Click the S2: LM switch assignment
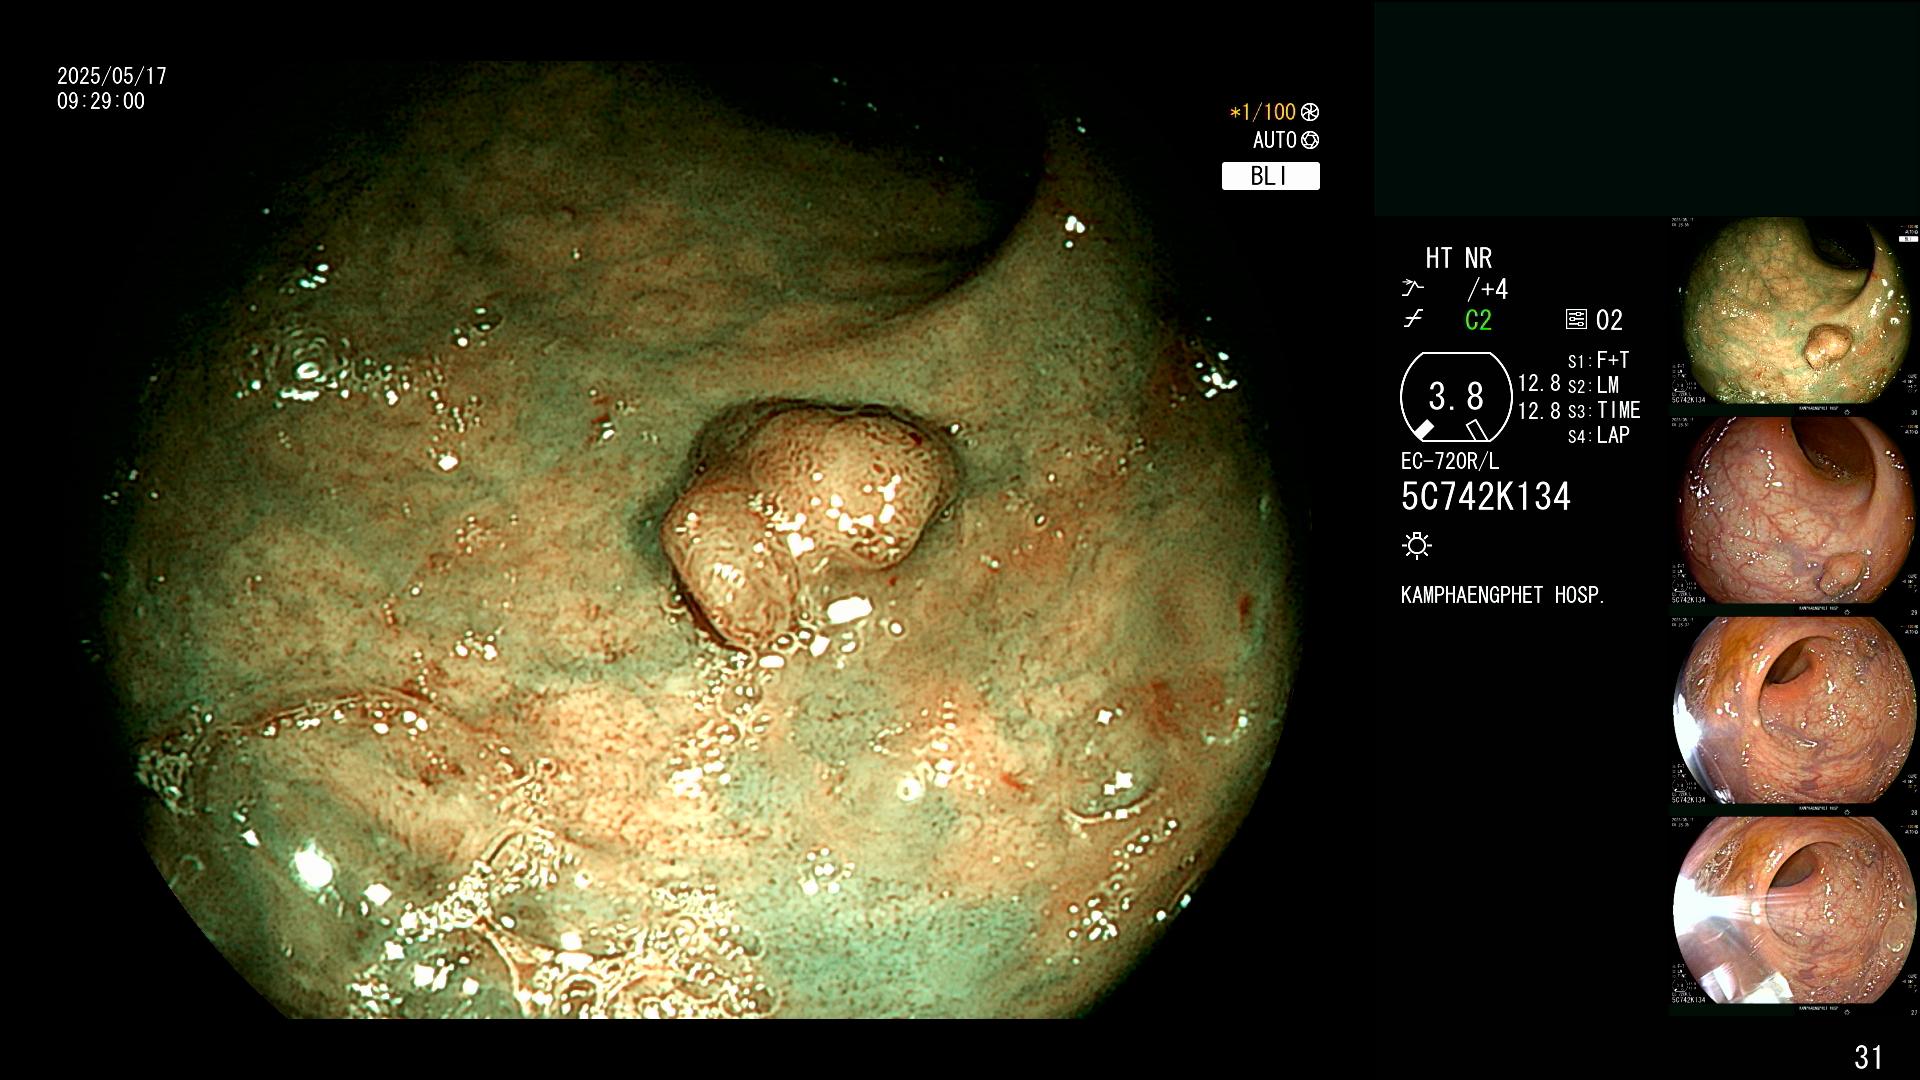 1593,386
